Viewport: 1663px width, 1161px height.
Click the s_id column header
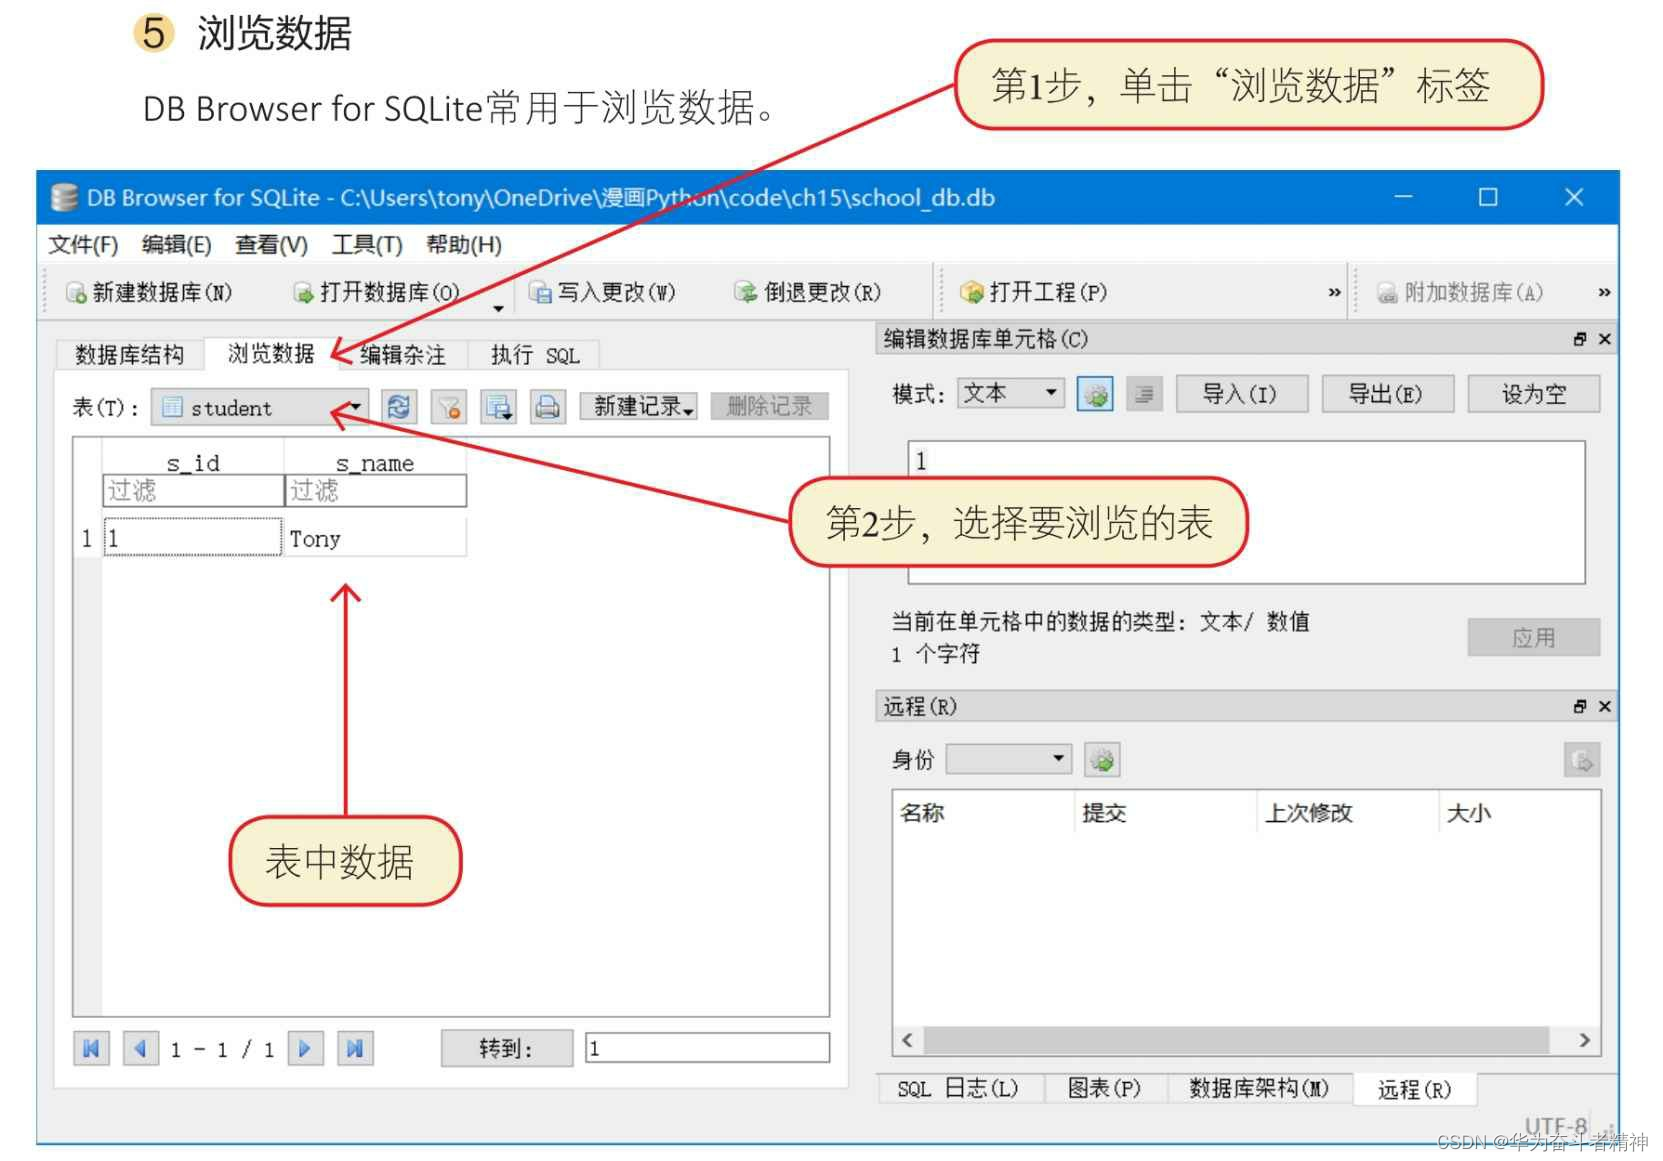coord(193,462)
